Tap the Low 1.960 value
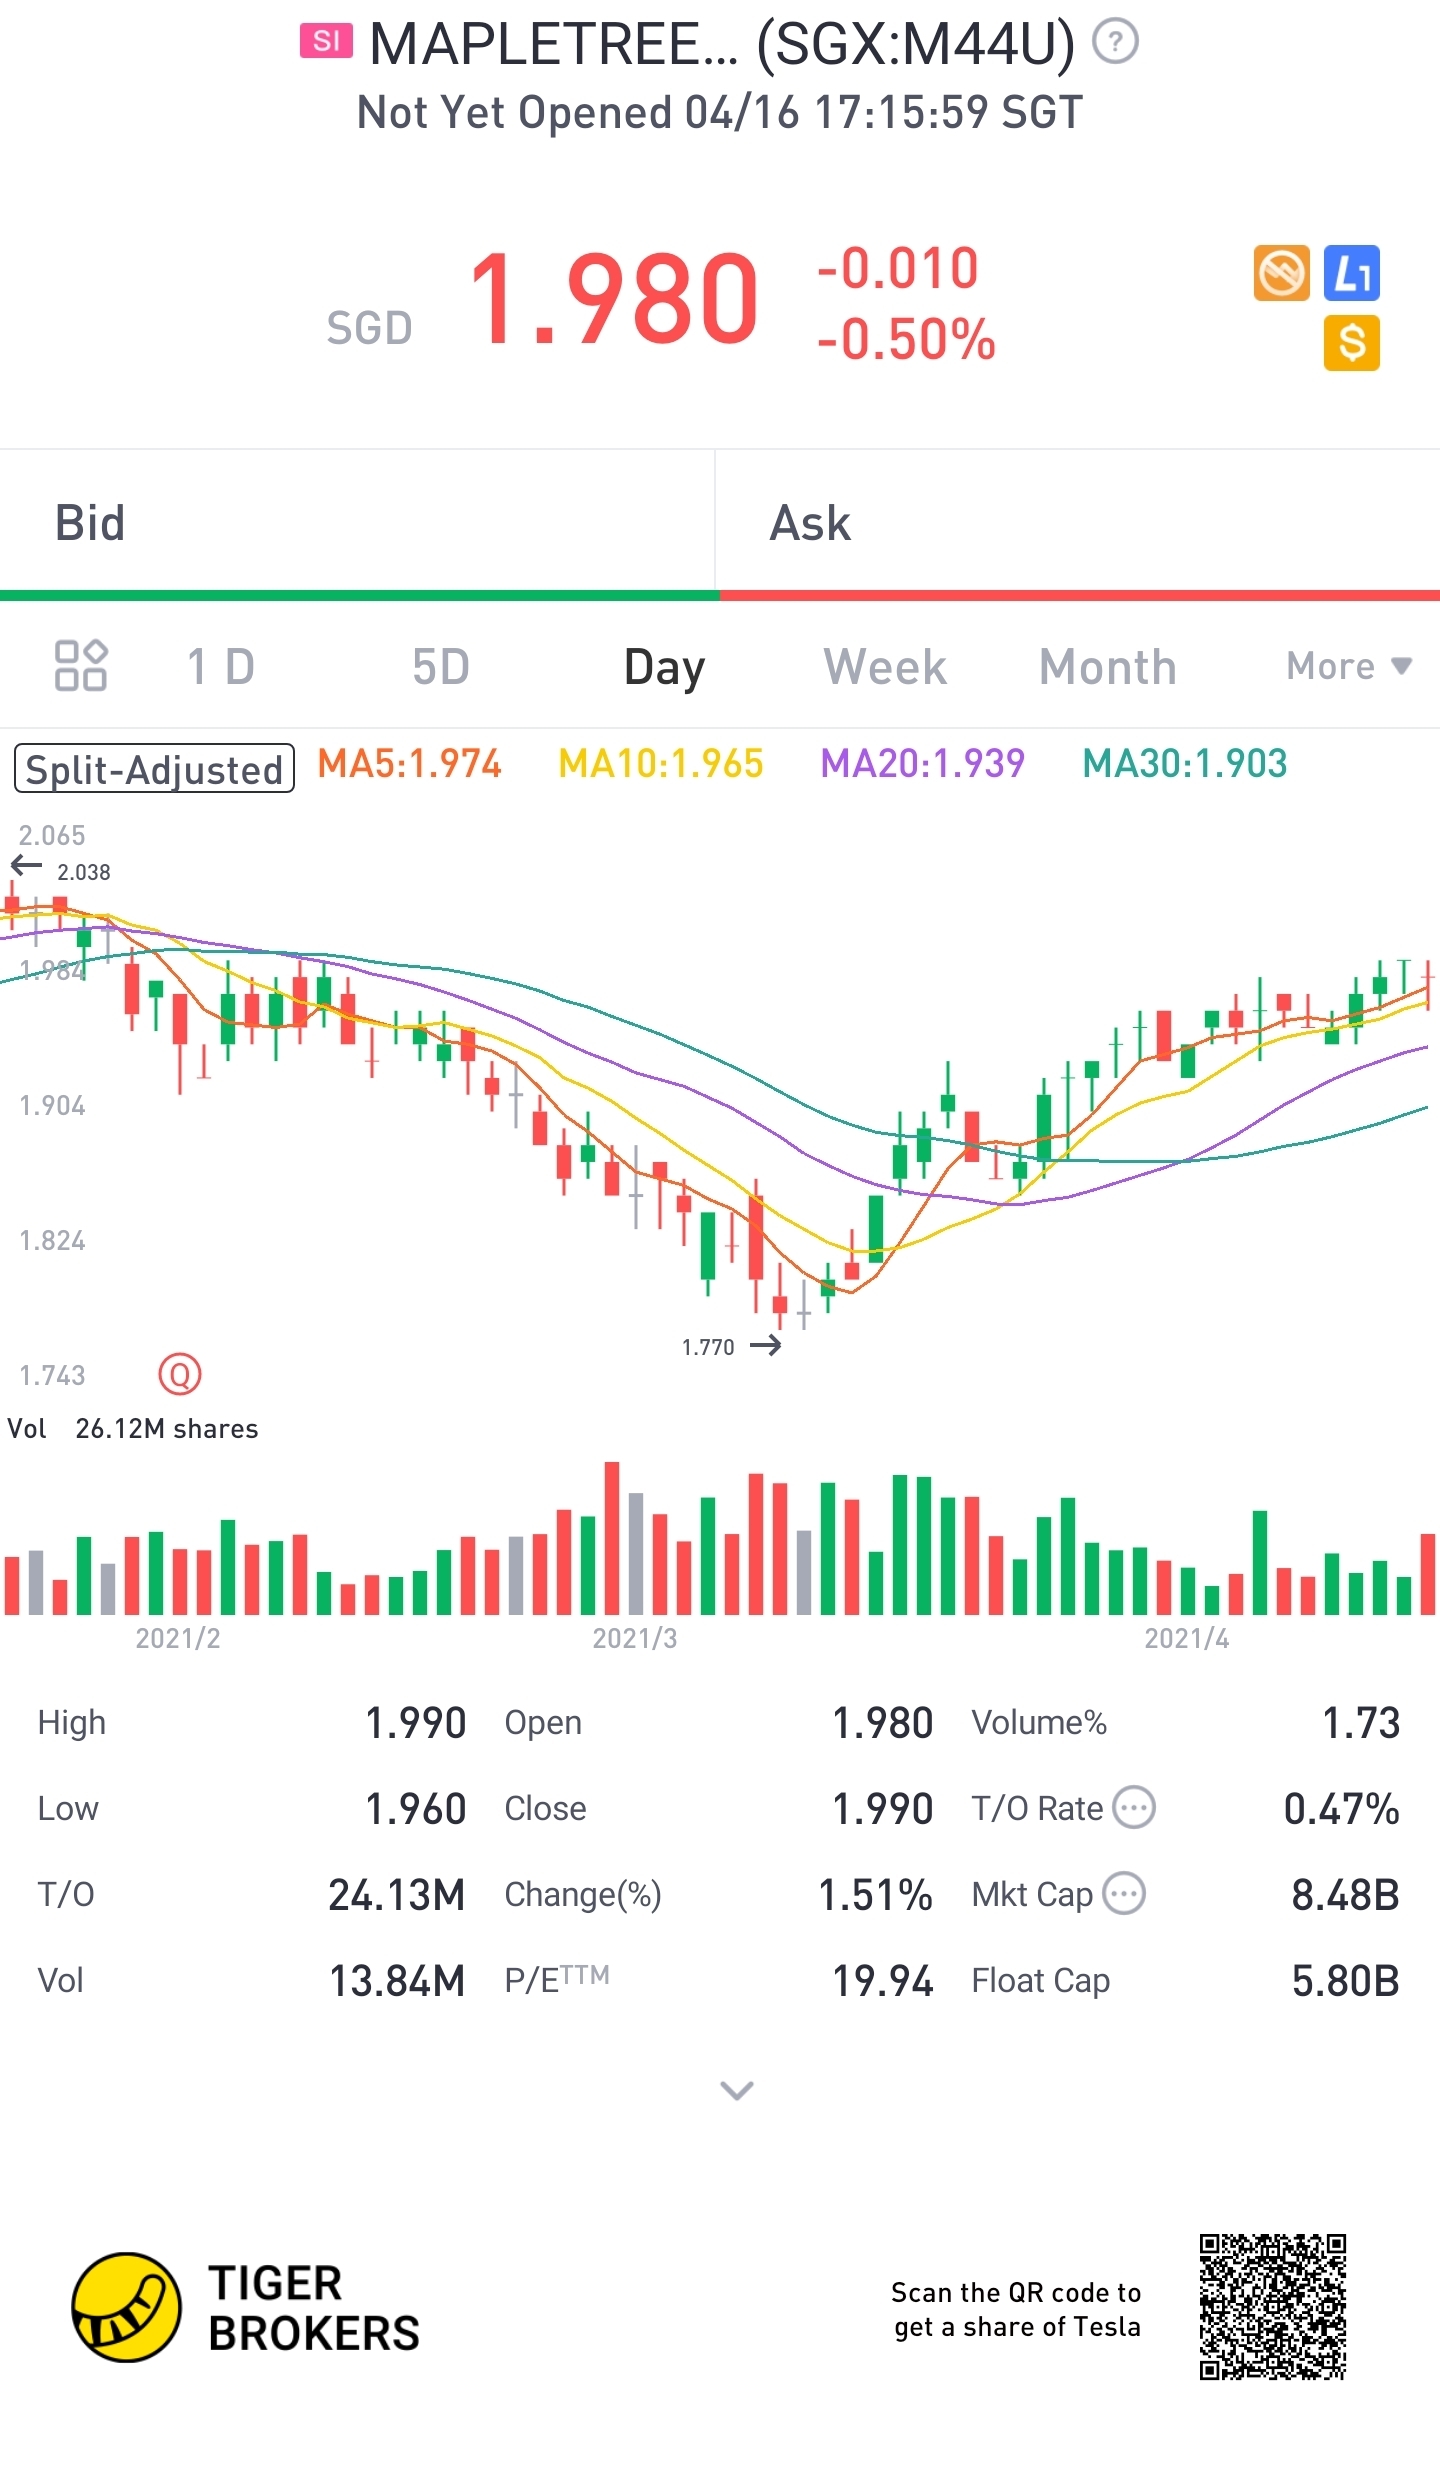The height and width of the screenshot is (2469, 1440). point(415,1809)
